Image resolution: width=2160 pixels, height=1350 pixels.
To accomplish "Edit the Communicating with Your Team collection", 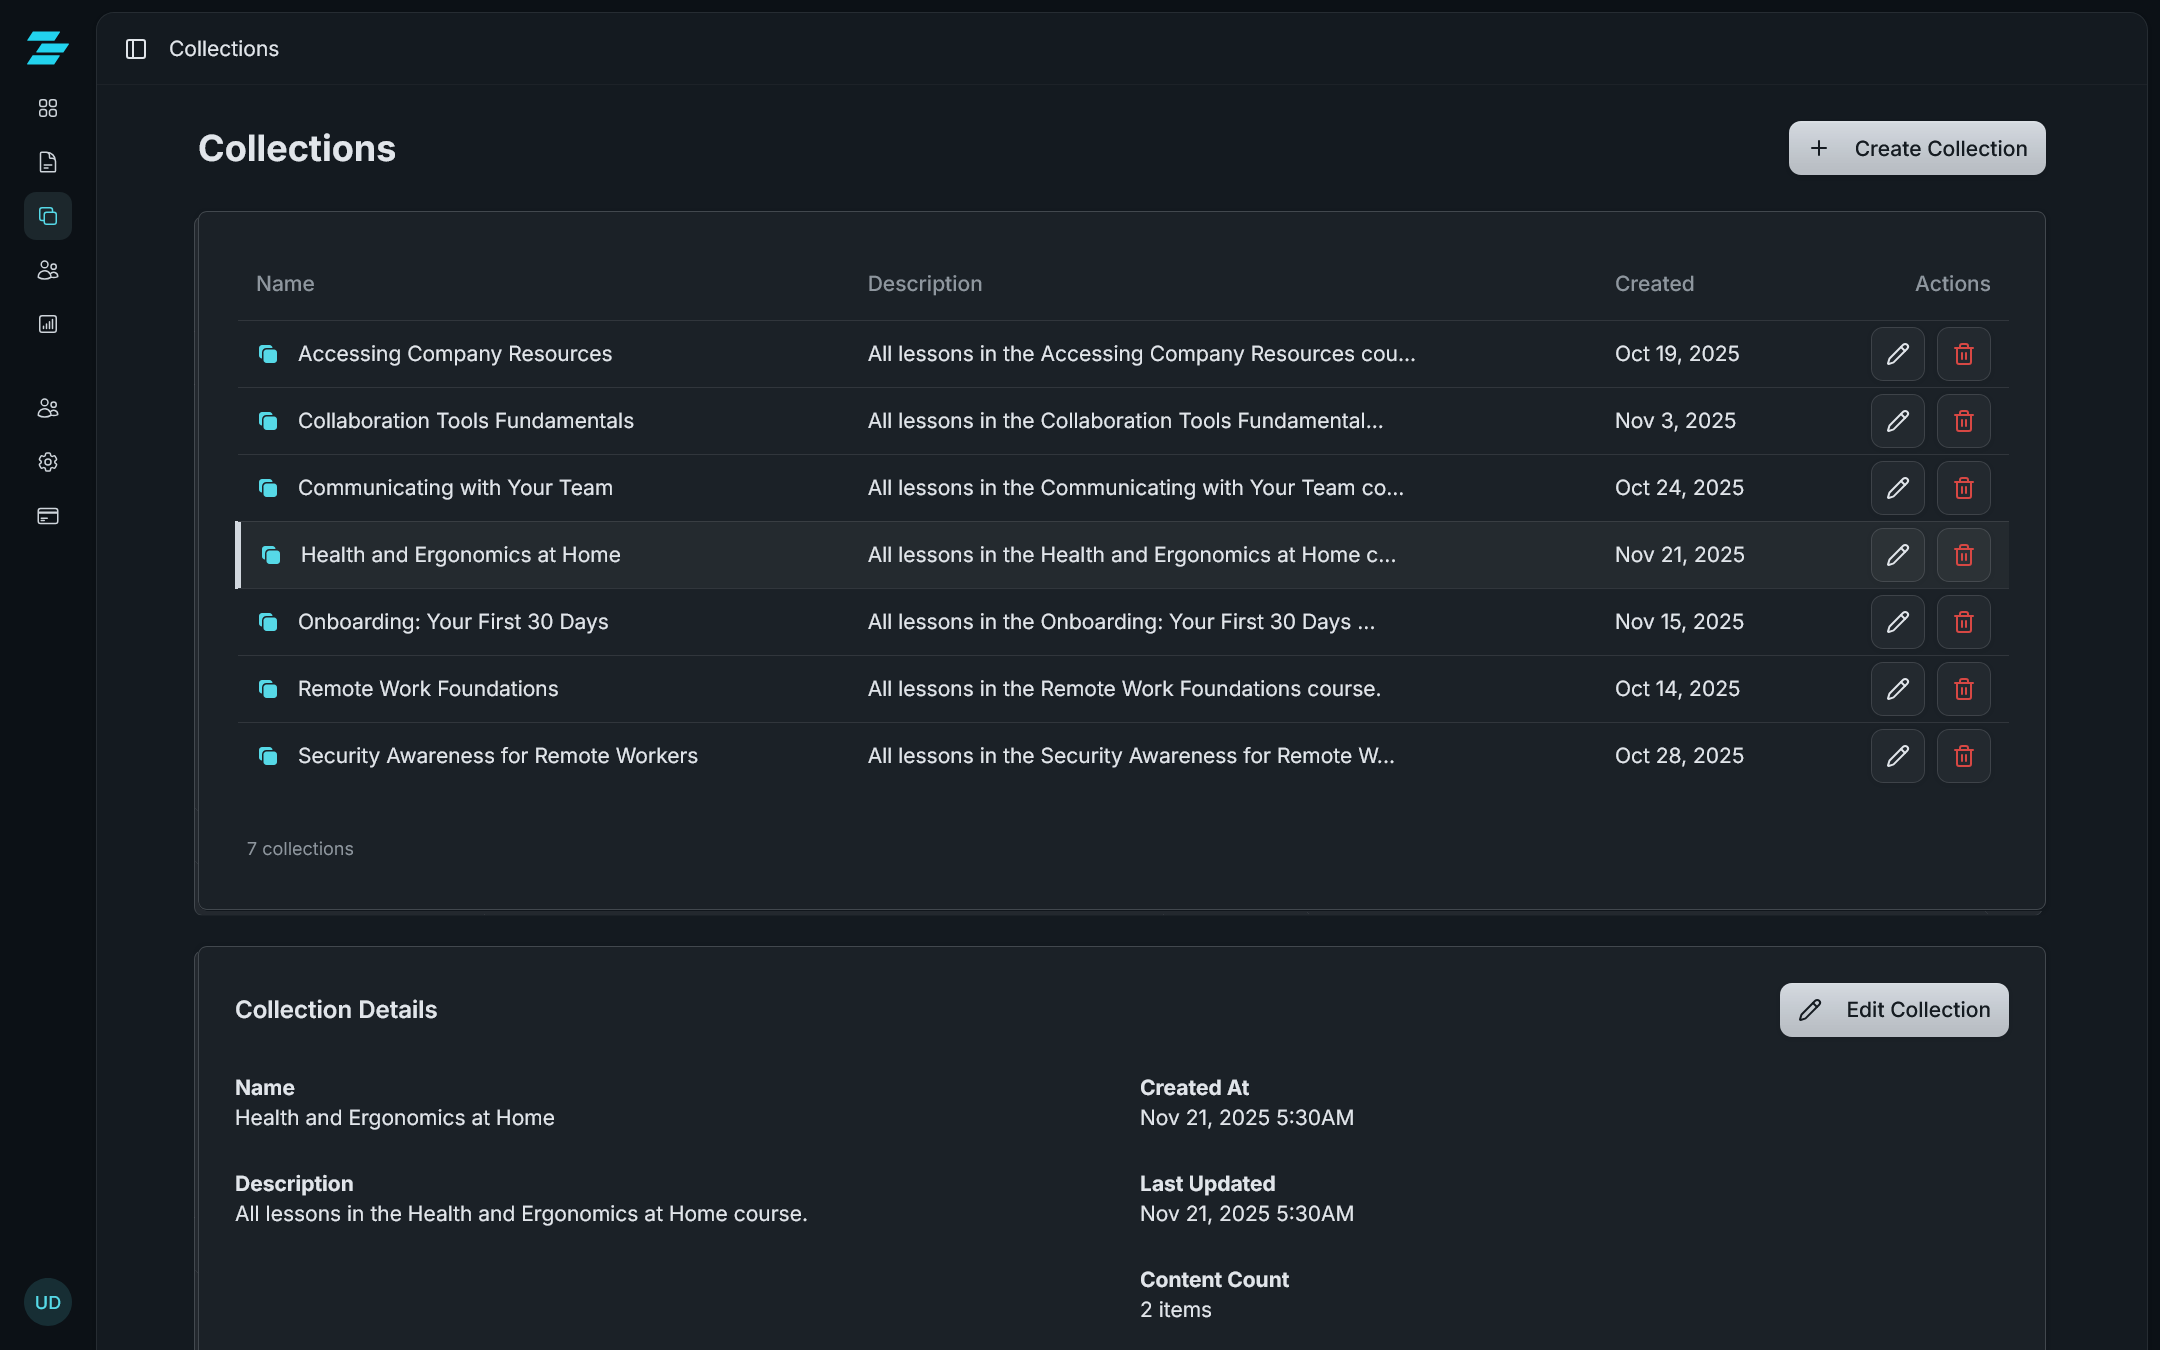I will 1897,488.
